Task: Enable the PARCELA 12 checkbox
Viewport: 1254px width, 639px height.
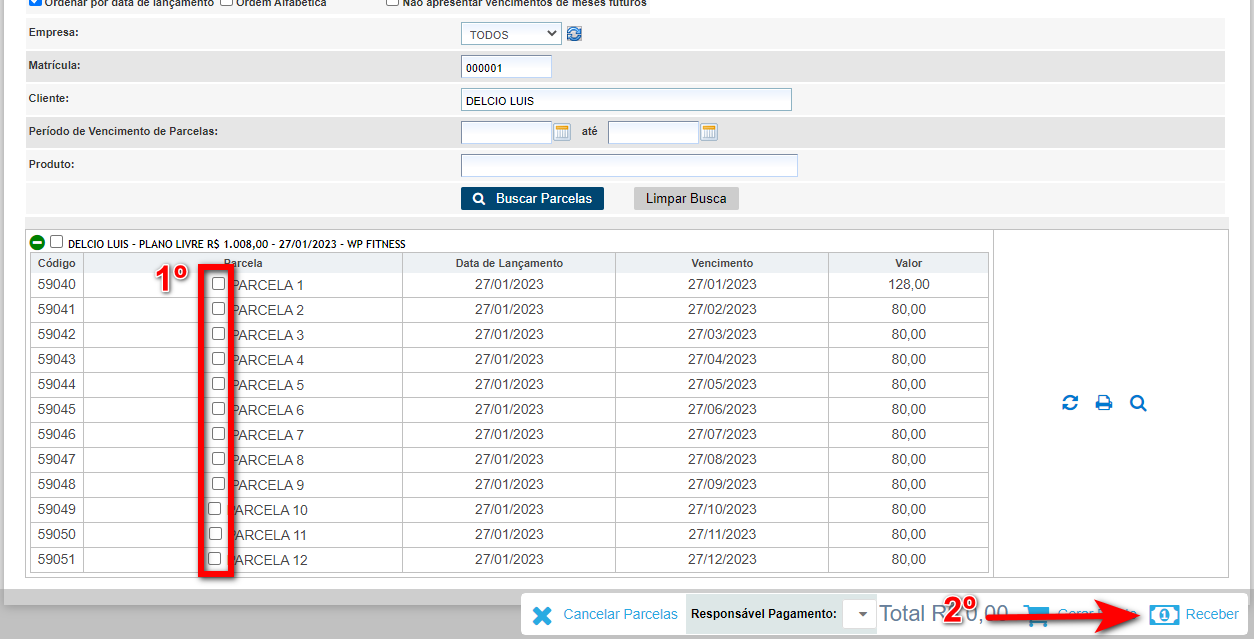Action: [x=214, y=559]
